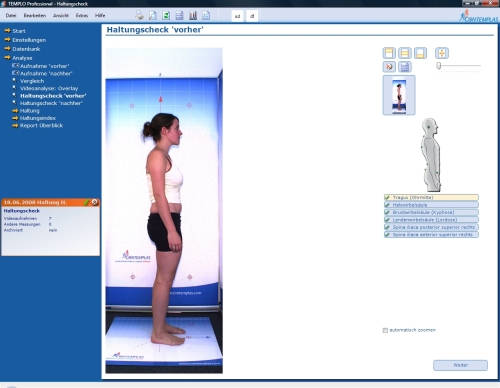The width and height of the screenshot is (500, 388).
Task: Click the posture photo of standing woman
Action: pyautogui.click(x=164, y=211)
